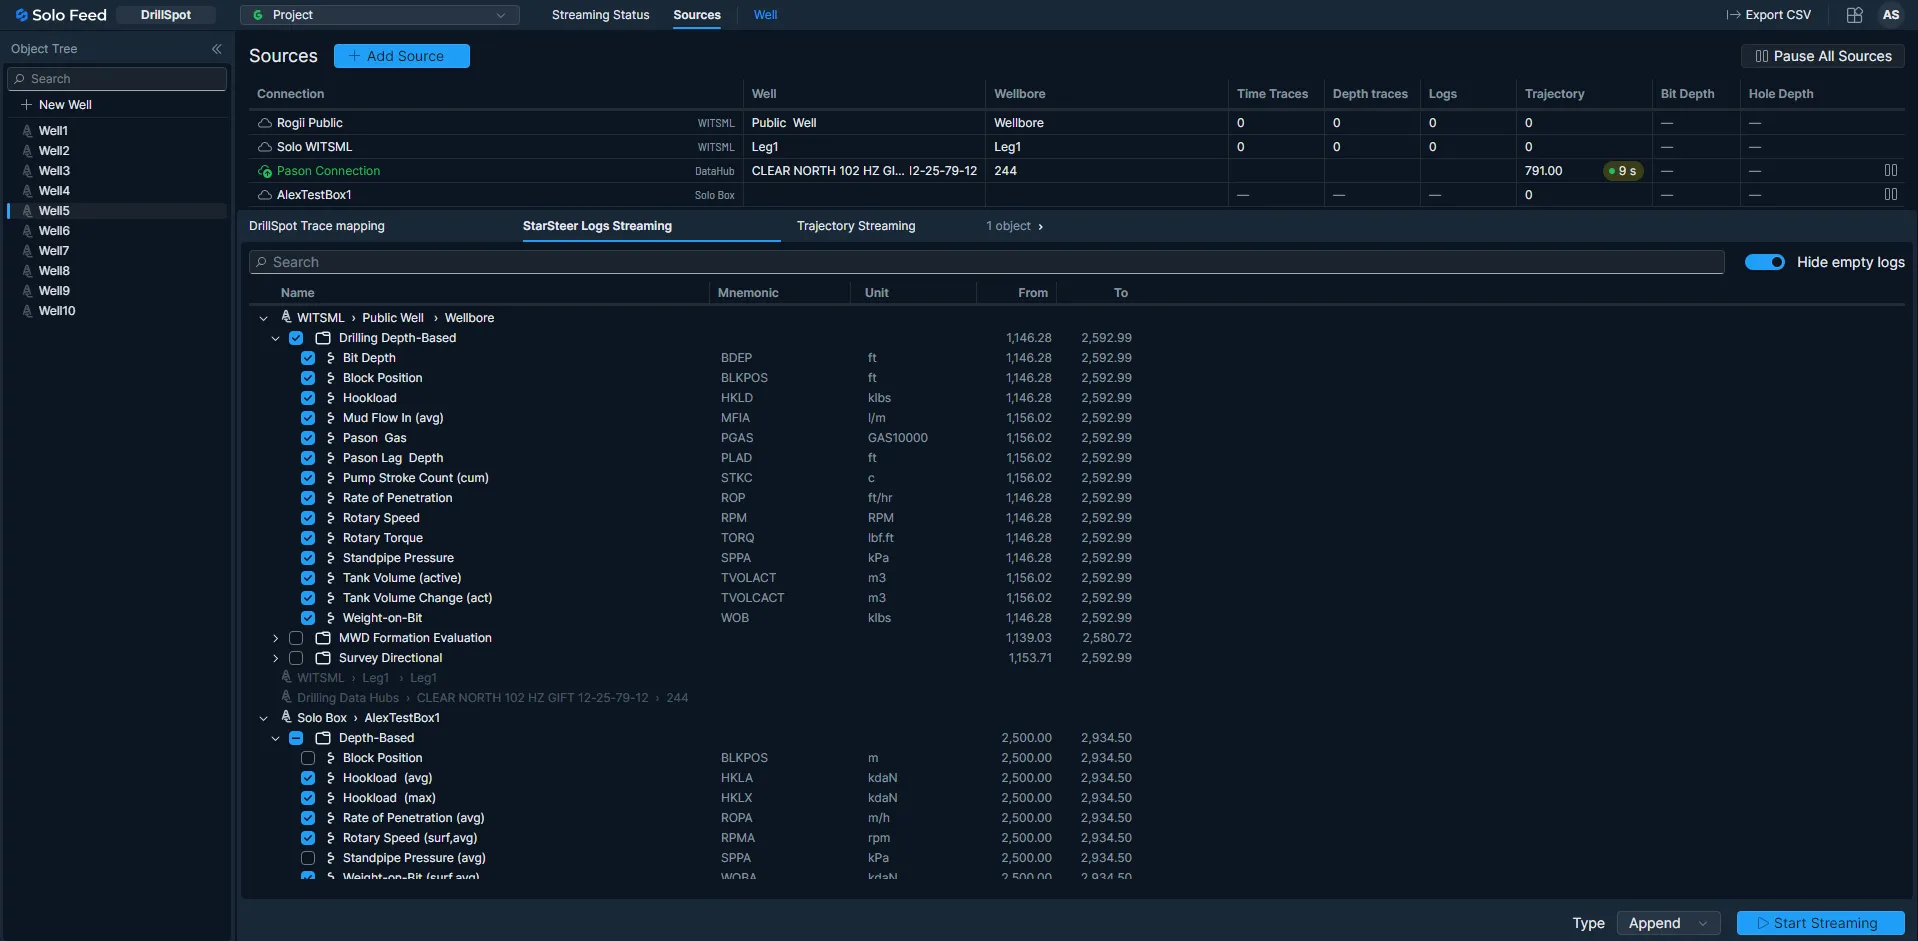Click the logs Search input field
Screen dimensions: 1918x941
(x=986, y=262)
